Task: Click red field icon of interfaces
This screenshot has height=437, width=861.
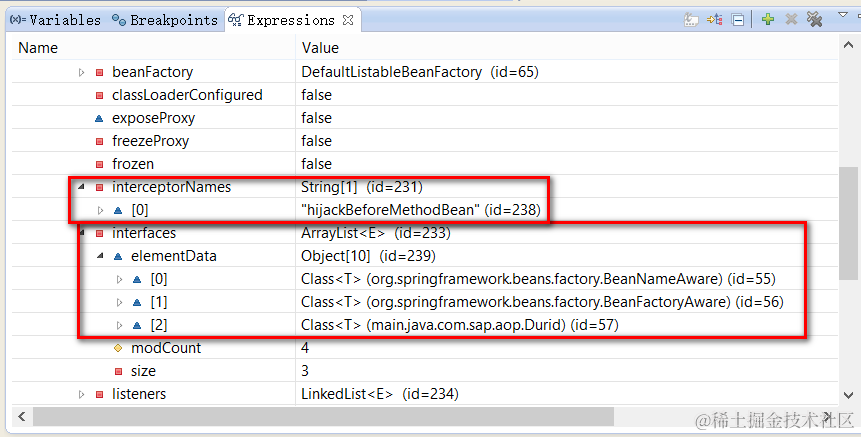Action: click(99, 233)
